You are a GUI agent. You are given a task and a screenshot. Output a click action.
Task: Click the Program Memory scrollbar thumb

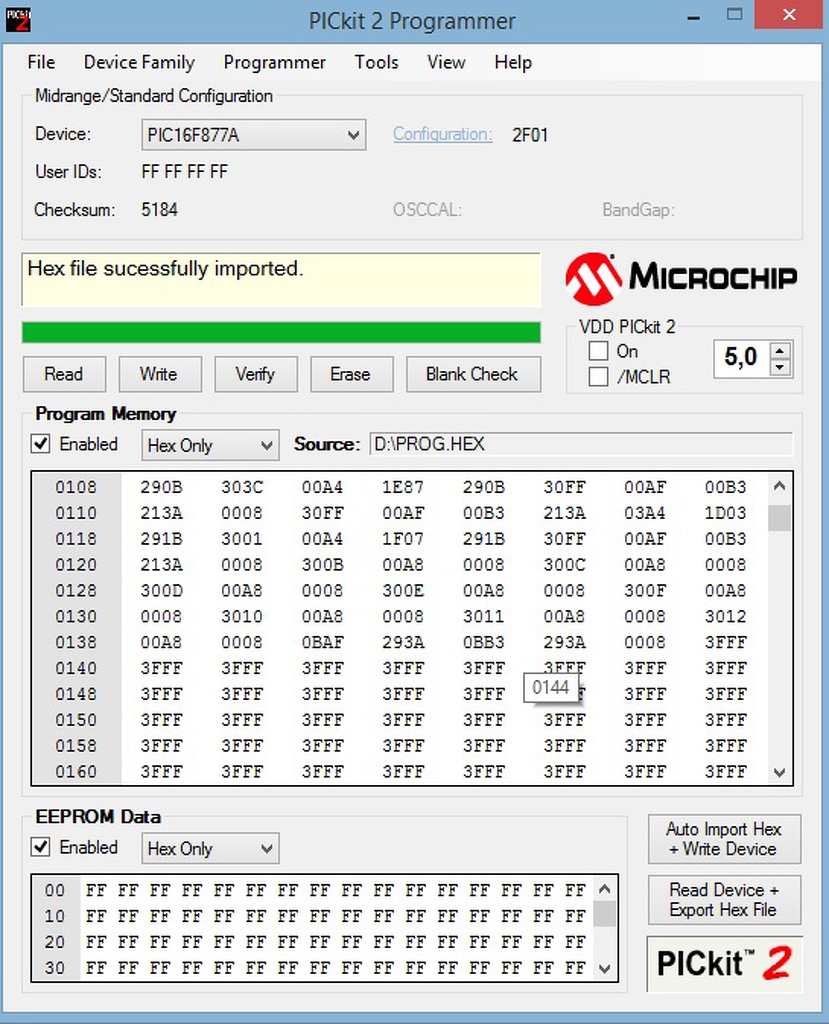point(779,518)
